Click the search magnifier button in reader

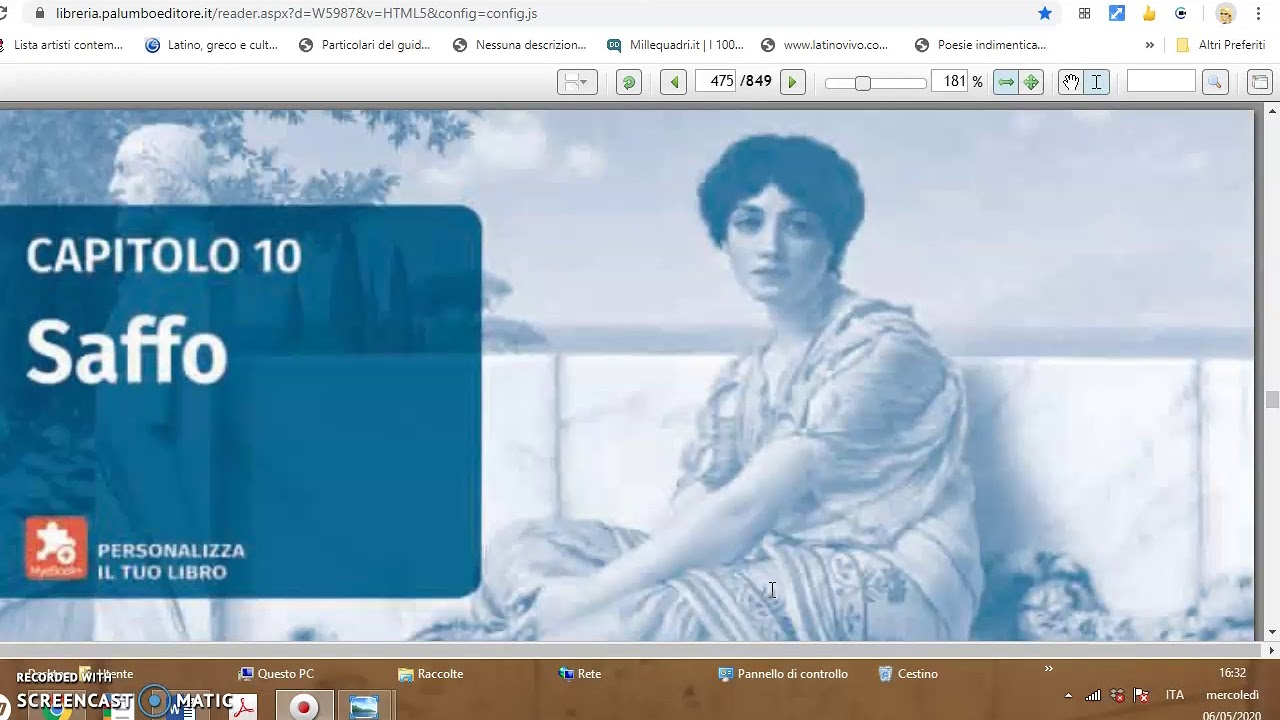1215,82
